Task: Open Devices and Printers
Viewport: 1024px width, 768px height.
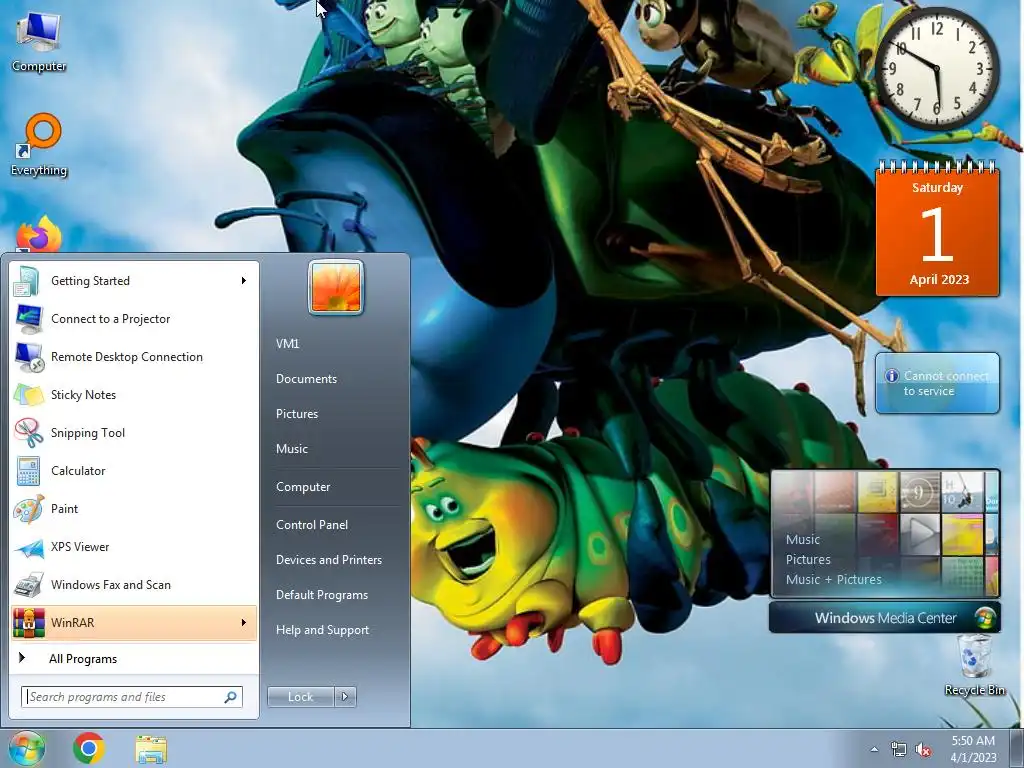Action: click(x=329, y=560)
